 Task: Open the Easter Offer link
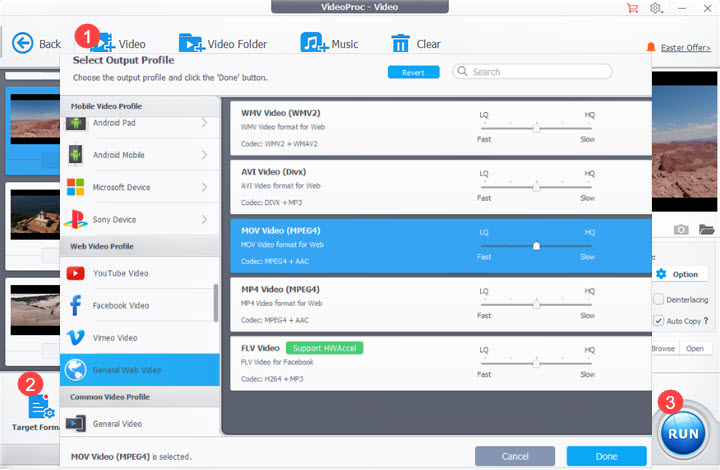pyautogui.click(x=686, y=48)
